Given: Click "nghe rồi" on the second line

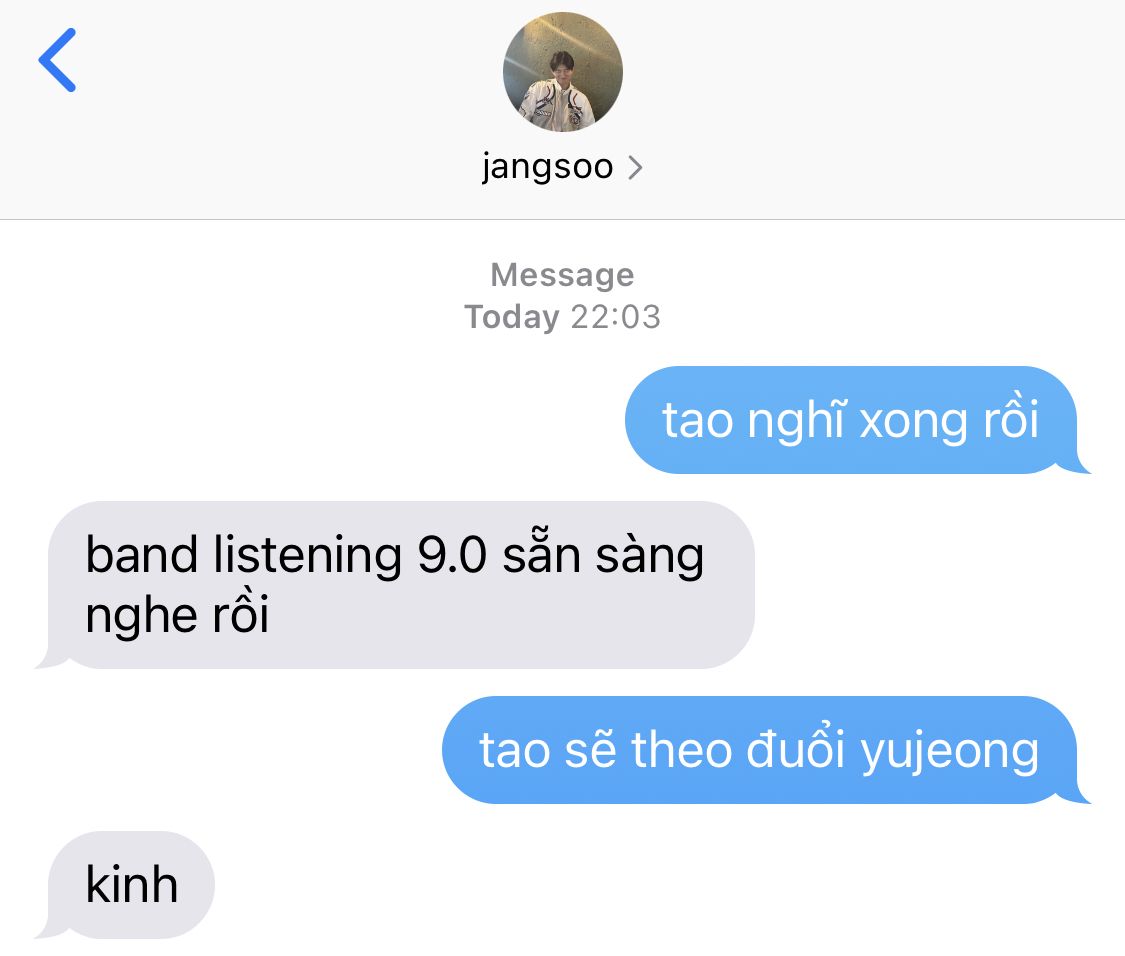Looking at the screenshot, I should [177, 616].
